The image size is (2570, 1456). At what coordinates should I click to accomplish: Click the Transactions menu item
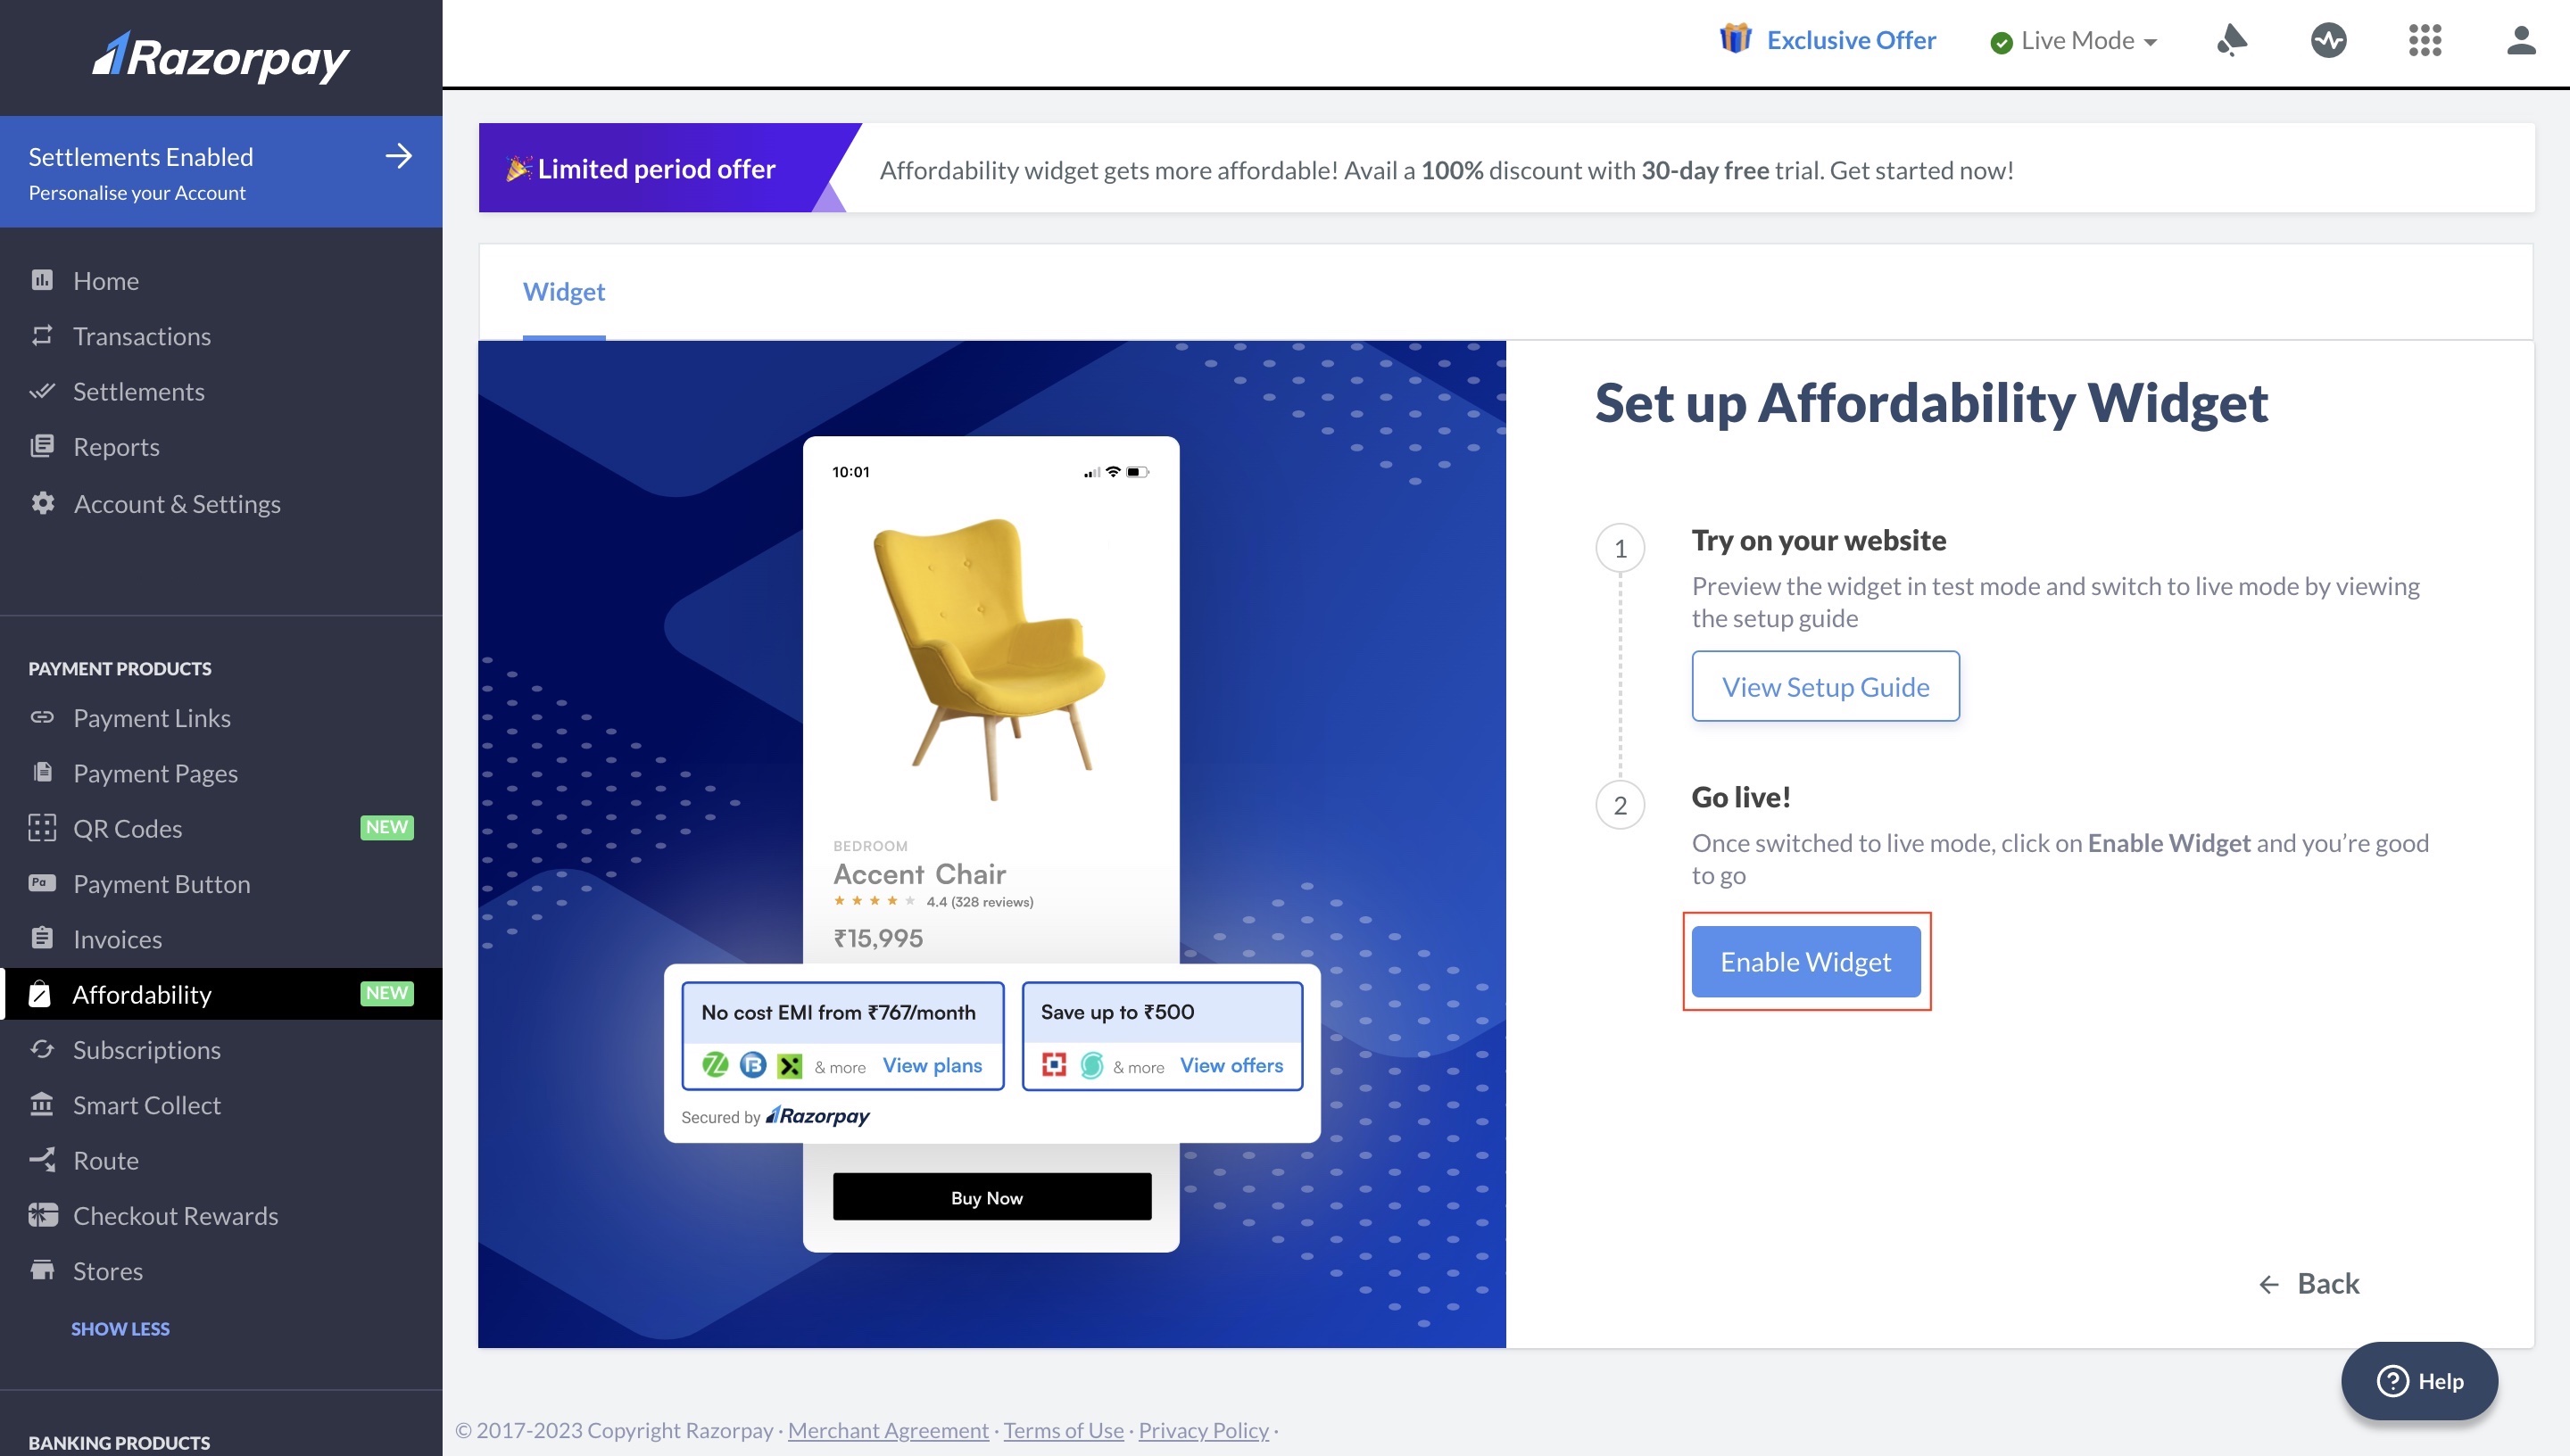tap(141, 334)
